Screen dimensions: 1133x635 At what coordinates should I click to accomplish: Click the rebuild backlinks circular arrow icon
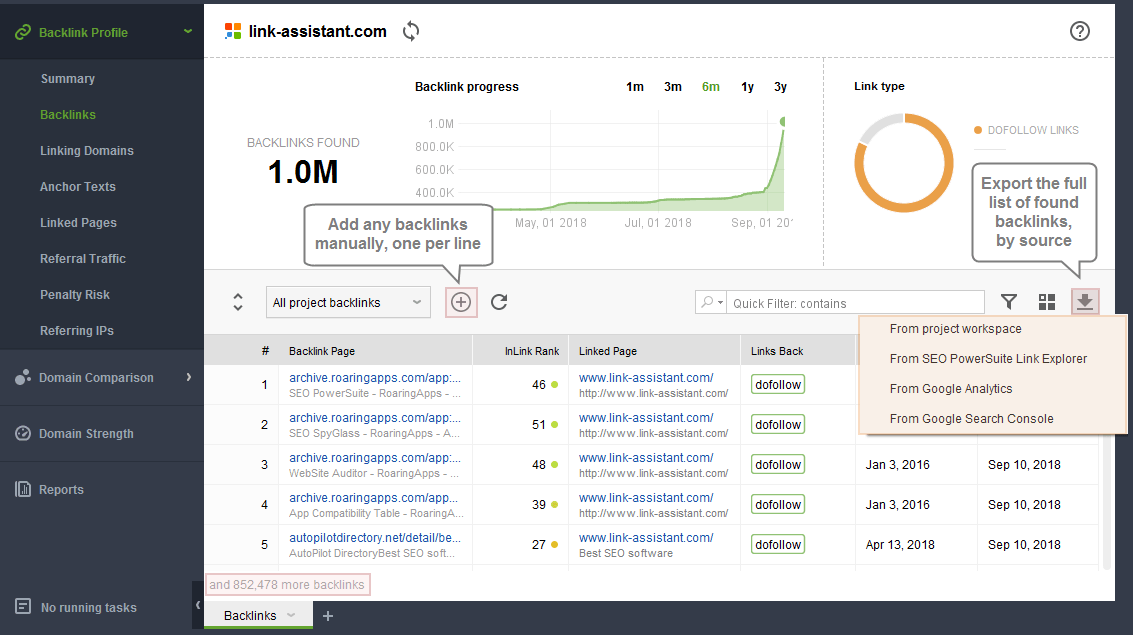499,302
